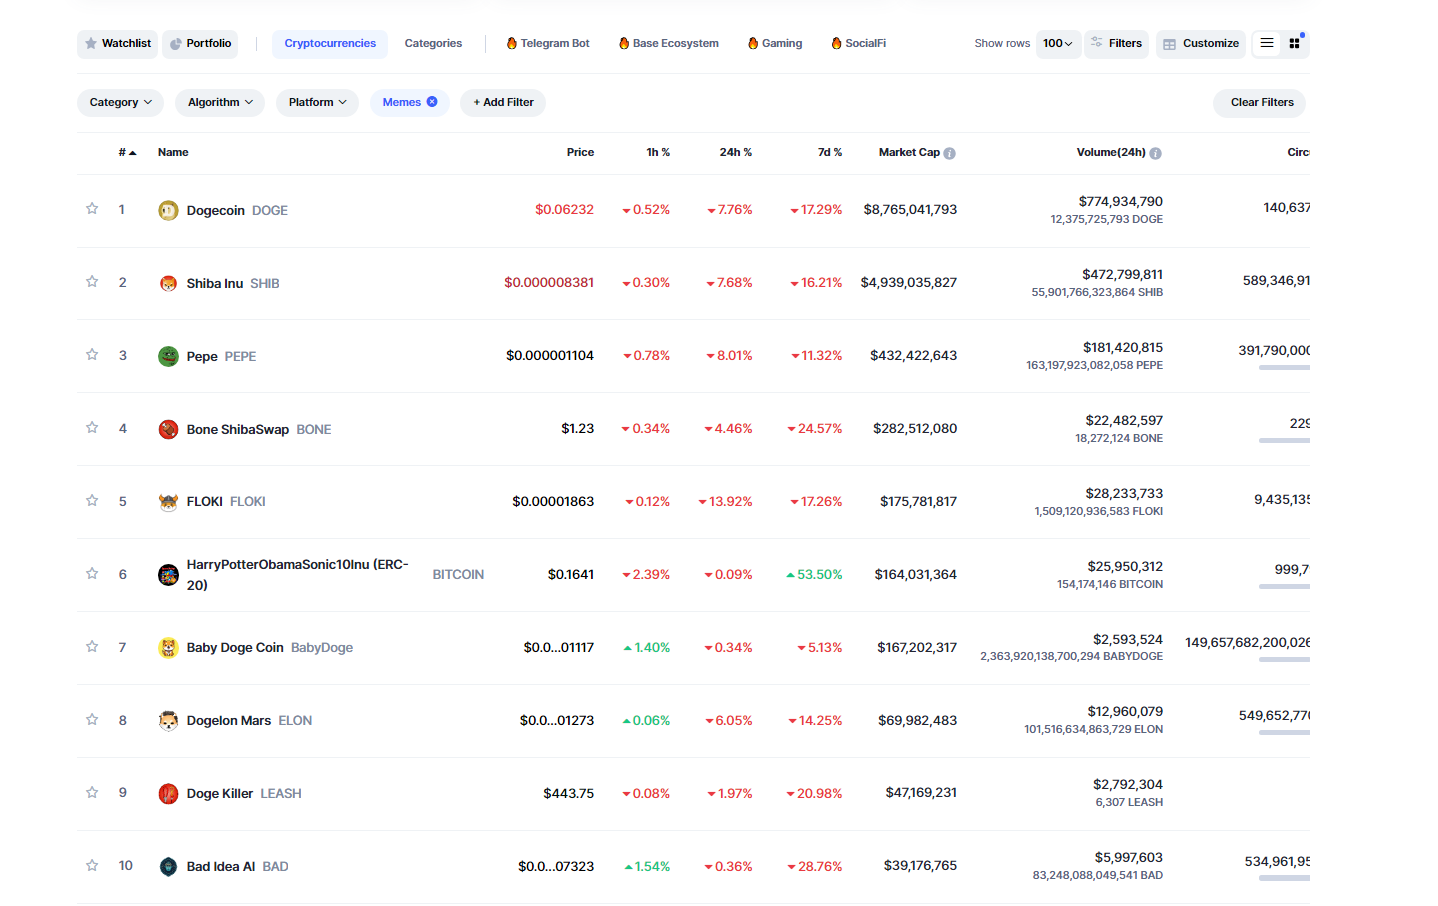Star Dogelon Mars row favorite icon
1438x906 pixels.
[x=92, y=720]
